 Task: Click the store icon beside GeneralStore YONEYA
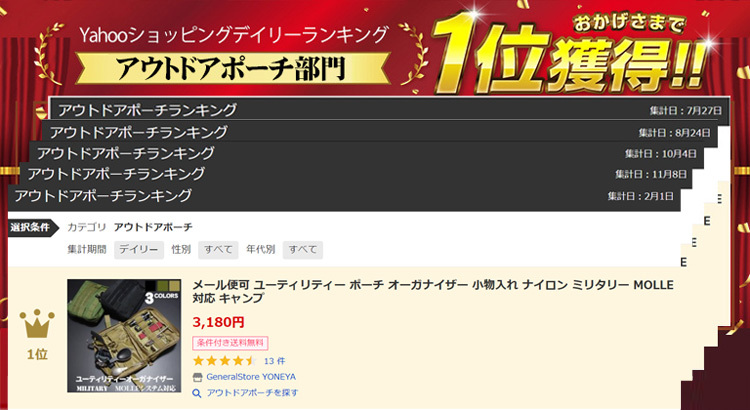(x=197, y=377)
